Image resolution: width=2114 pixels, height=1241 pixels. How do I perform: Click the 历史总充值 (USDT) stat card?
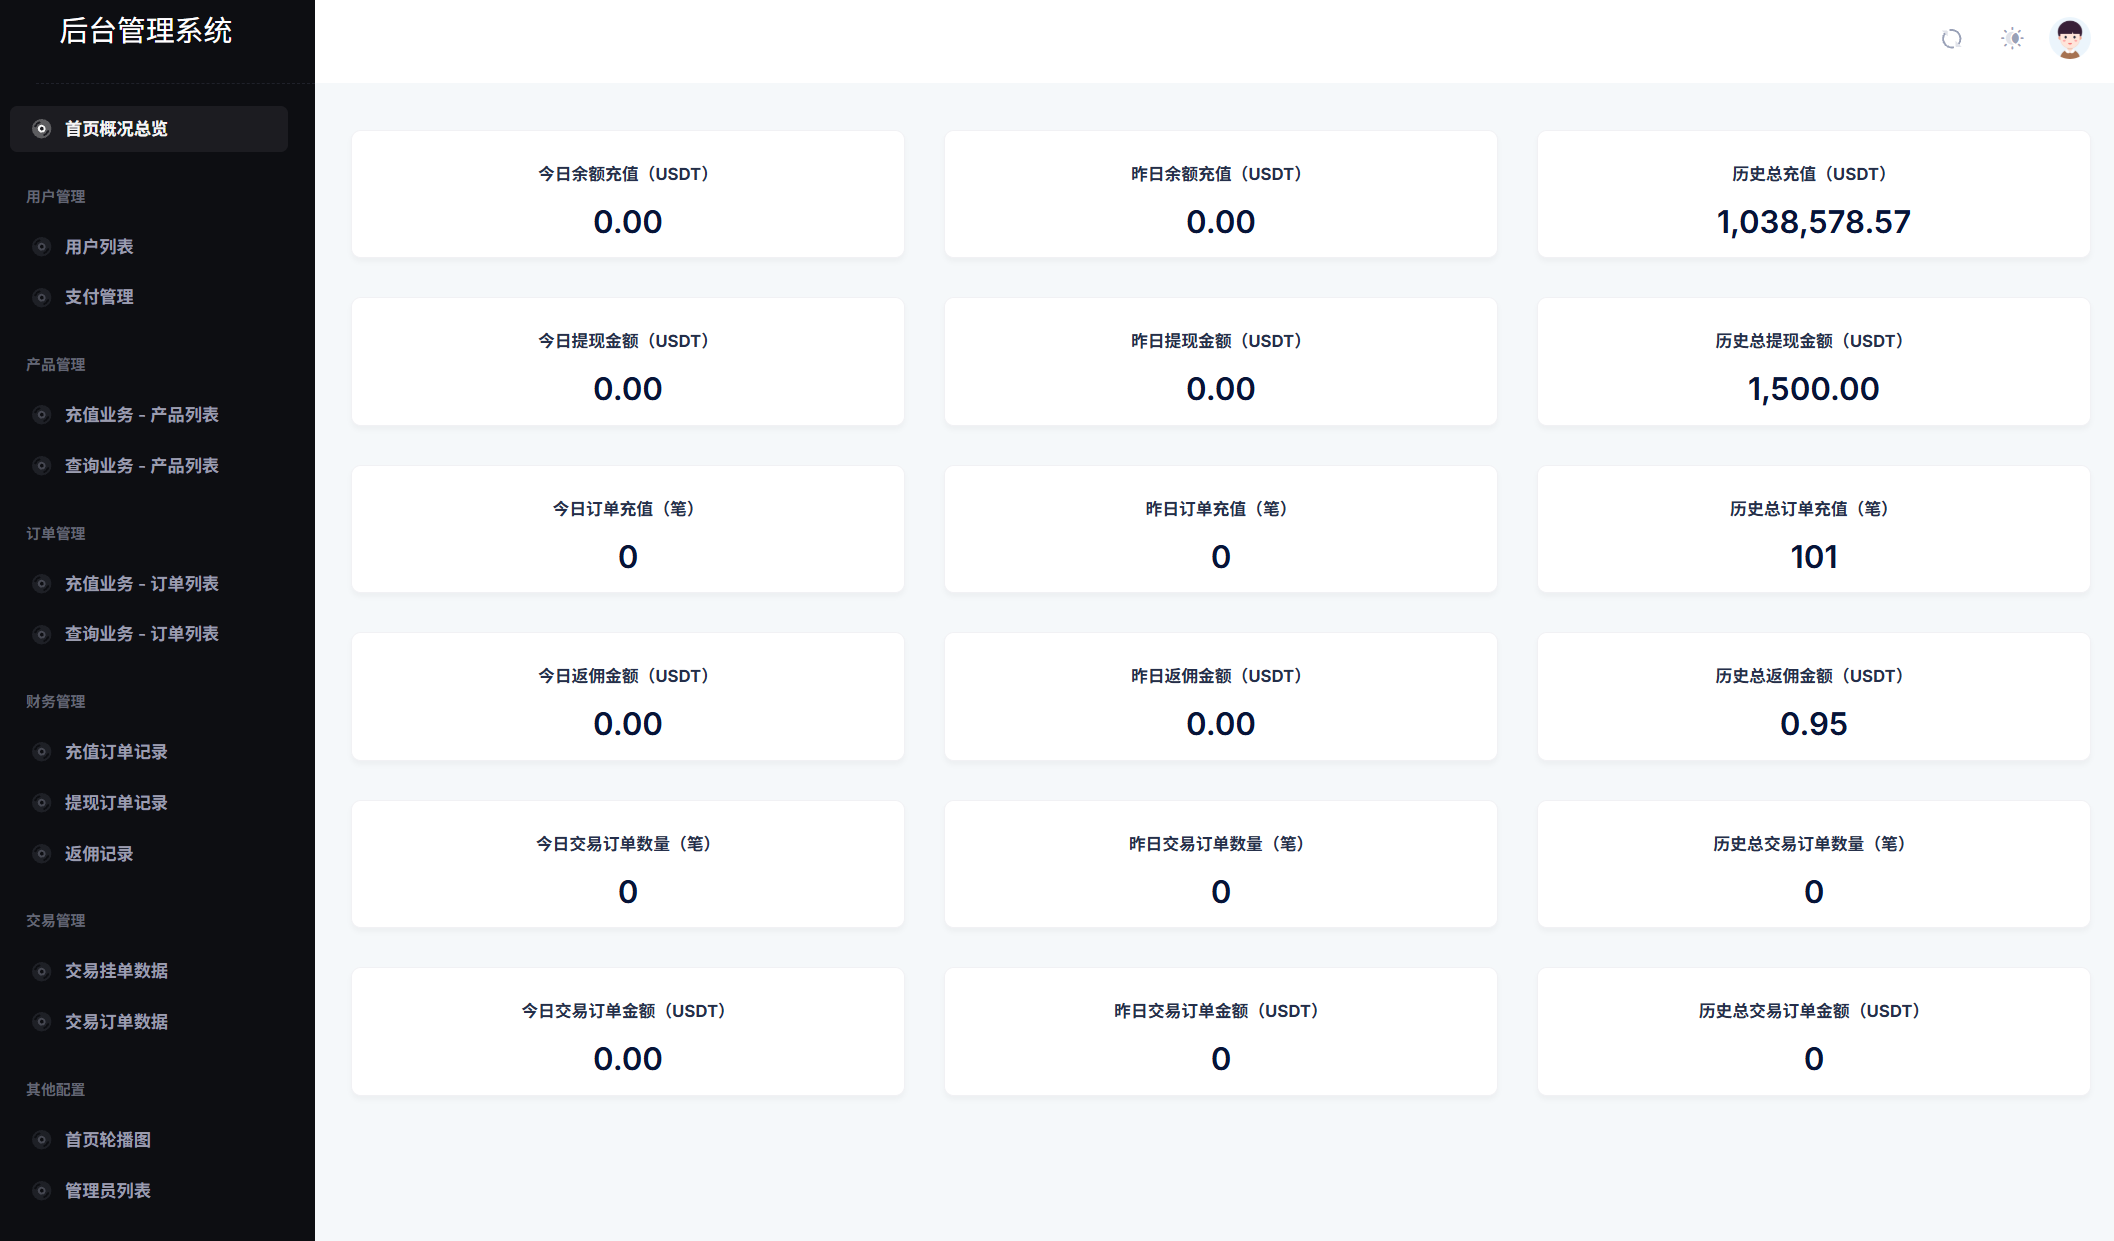click(x=1813, y=195)
